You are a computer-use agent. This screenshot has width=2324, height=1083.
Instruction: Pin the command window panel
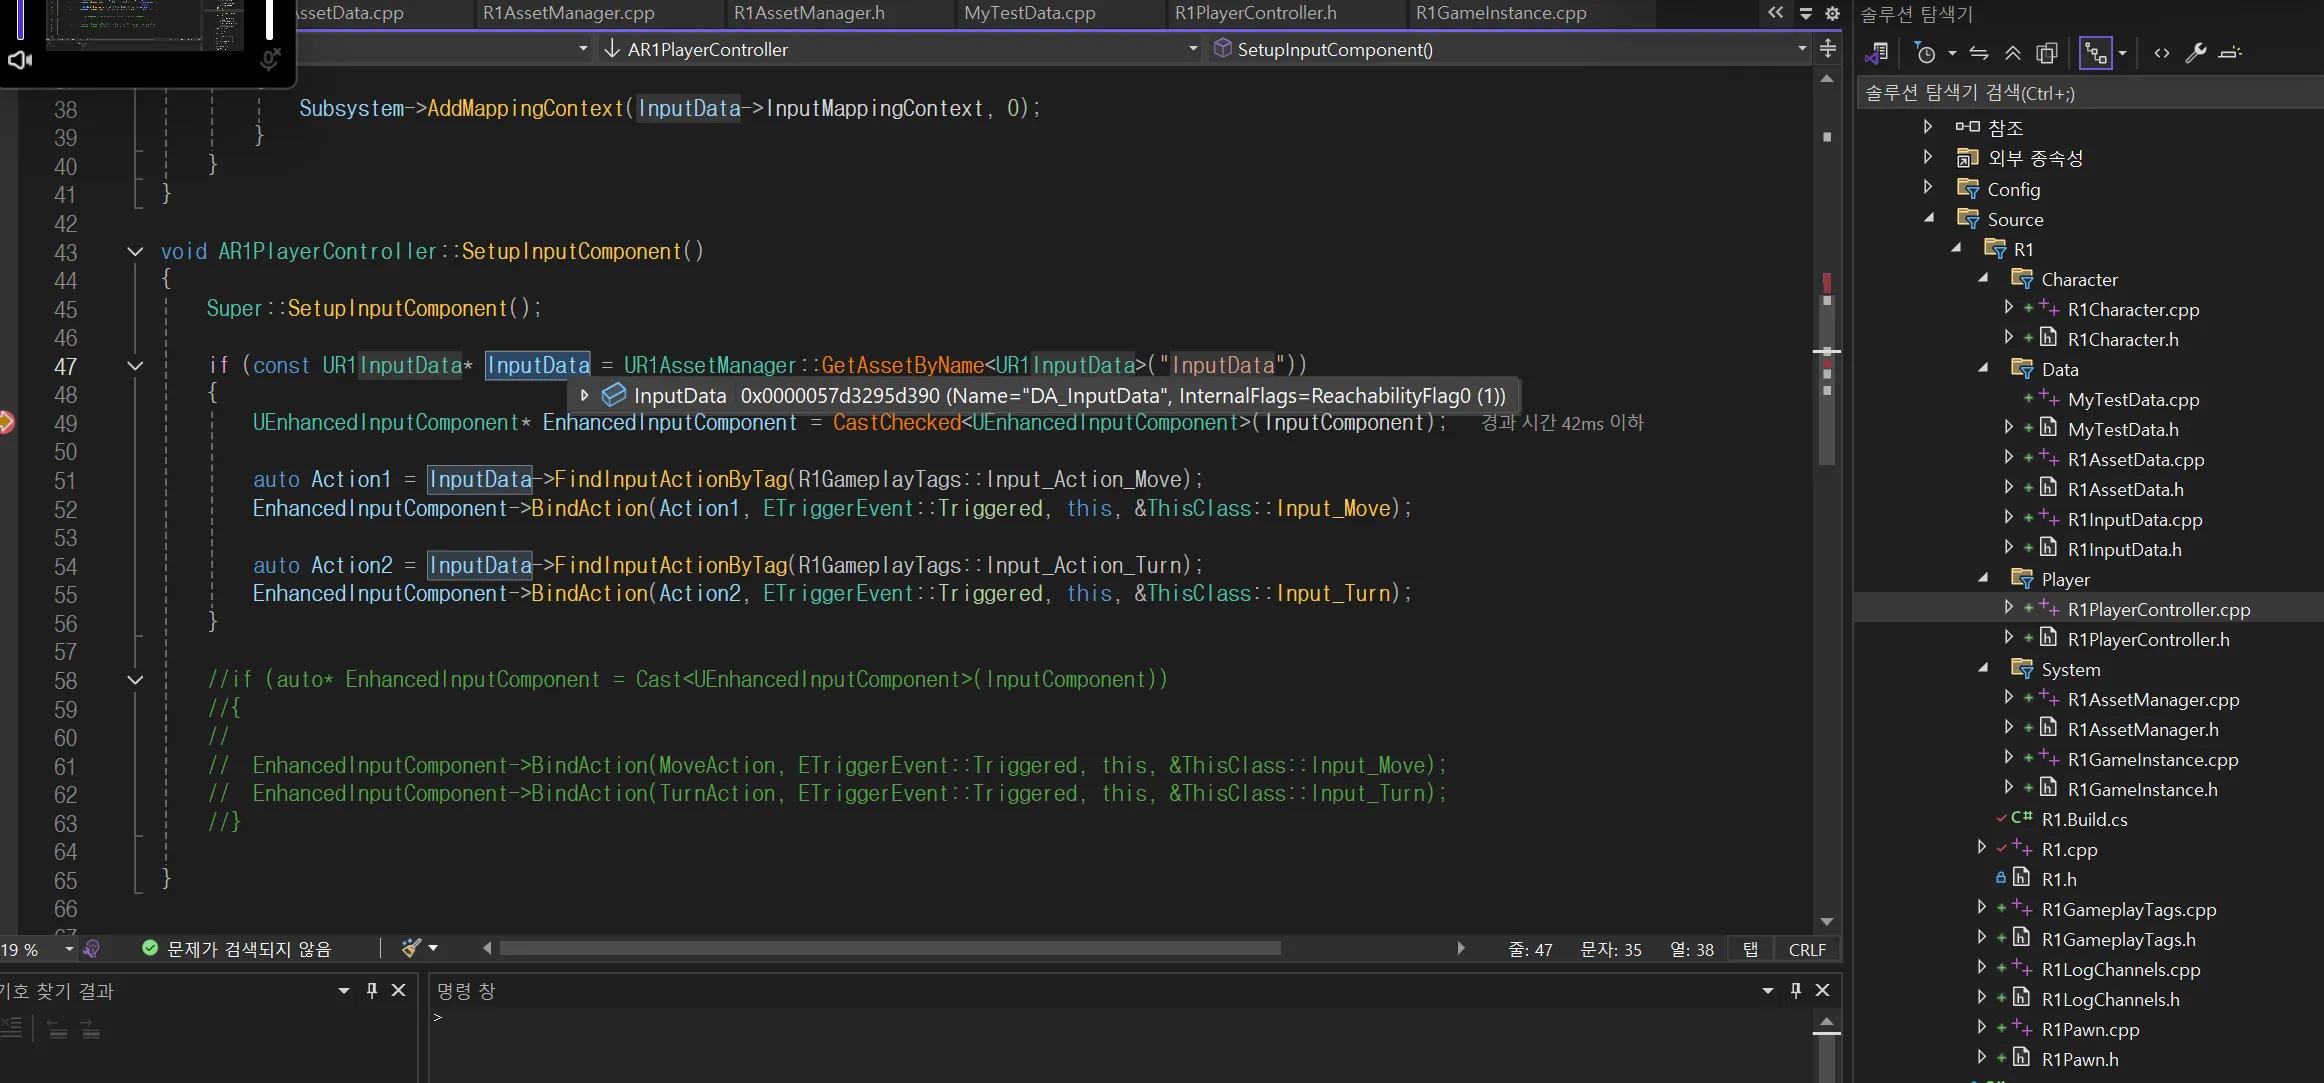[1796, 990]
